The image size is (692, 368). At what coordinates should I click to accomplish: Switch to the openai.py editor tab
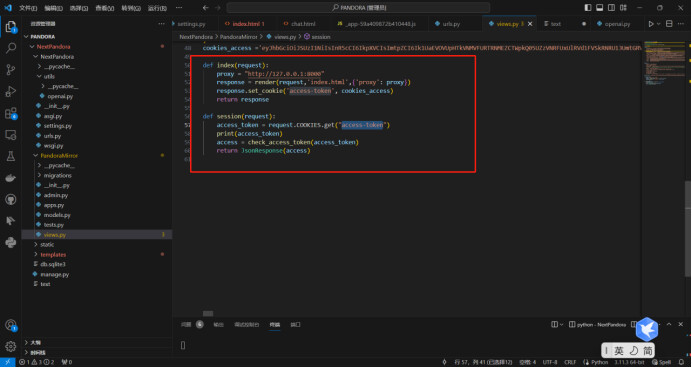[x=617, y=24]
